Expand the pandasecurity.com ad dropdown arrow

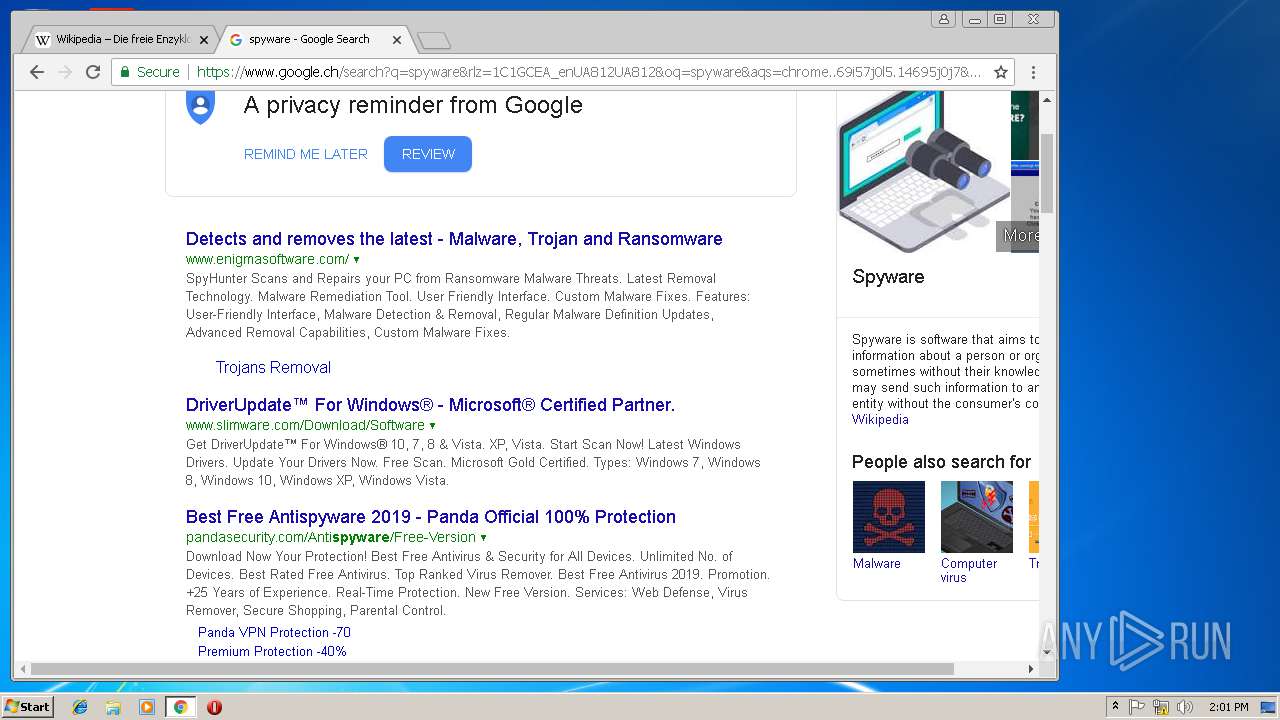click(484, 538)
